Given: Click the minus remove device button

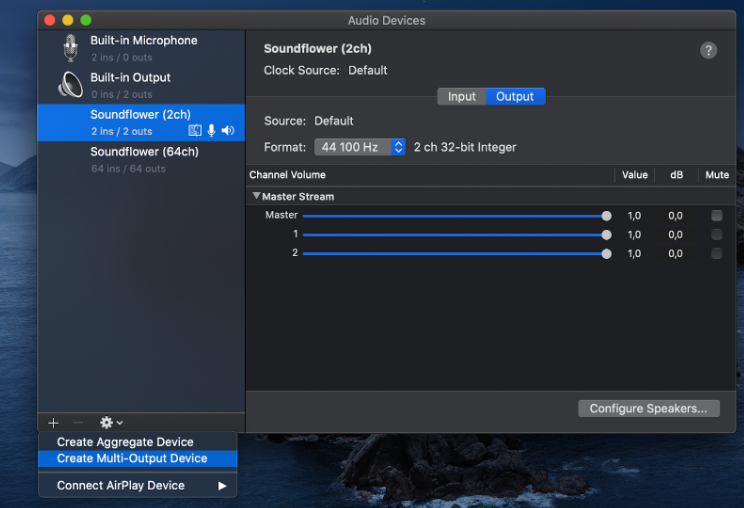Looking at the screenshot, I should (78, 423).
